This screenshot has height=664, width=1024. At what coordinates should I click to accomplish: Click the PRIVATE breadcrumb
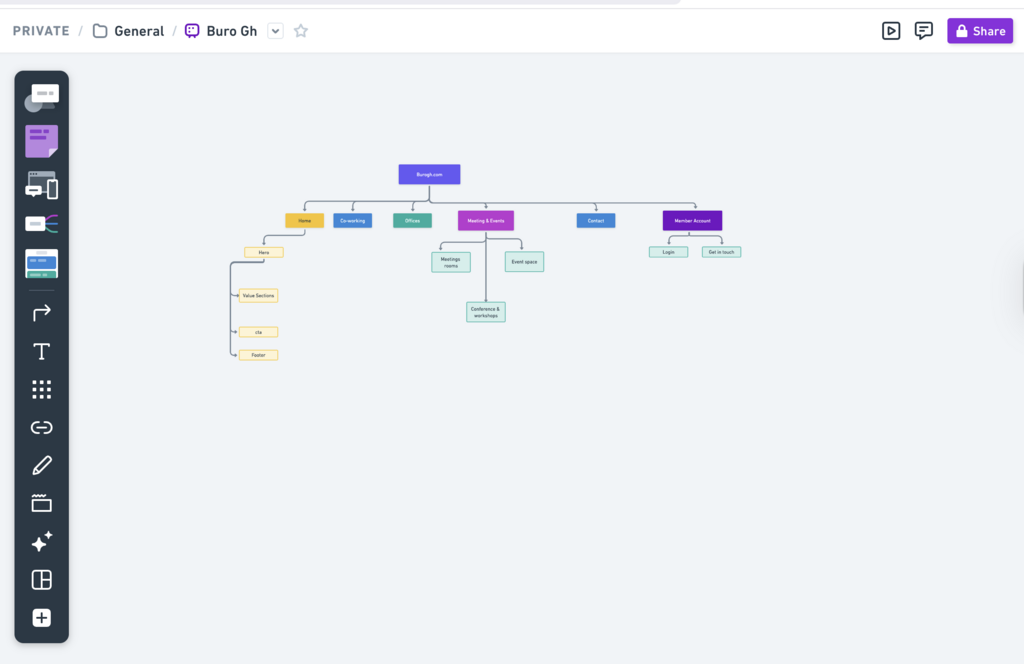[41, 31]
